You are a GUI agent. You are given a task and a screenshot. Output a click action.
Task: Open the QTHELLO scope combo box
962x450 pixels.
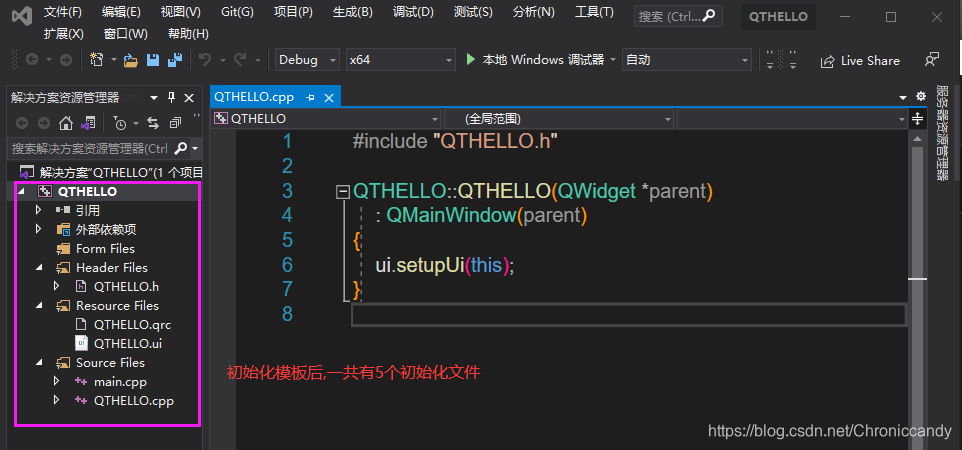coord(326,118)
